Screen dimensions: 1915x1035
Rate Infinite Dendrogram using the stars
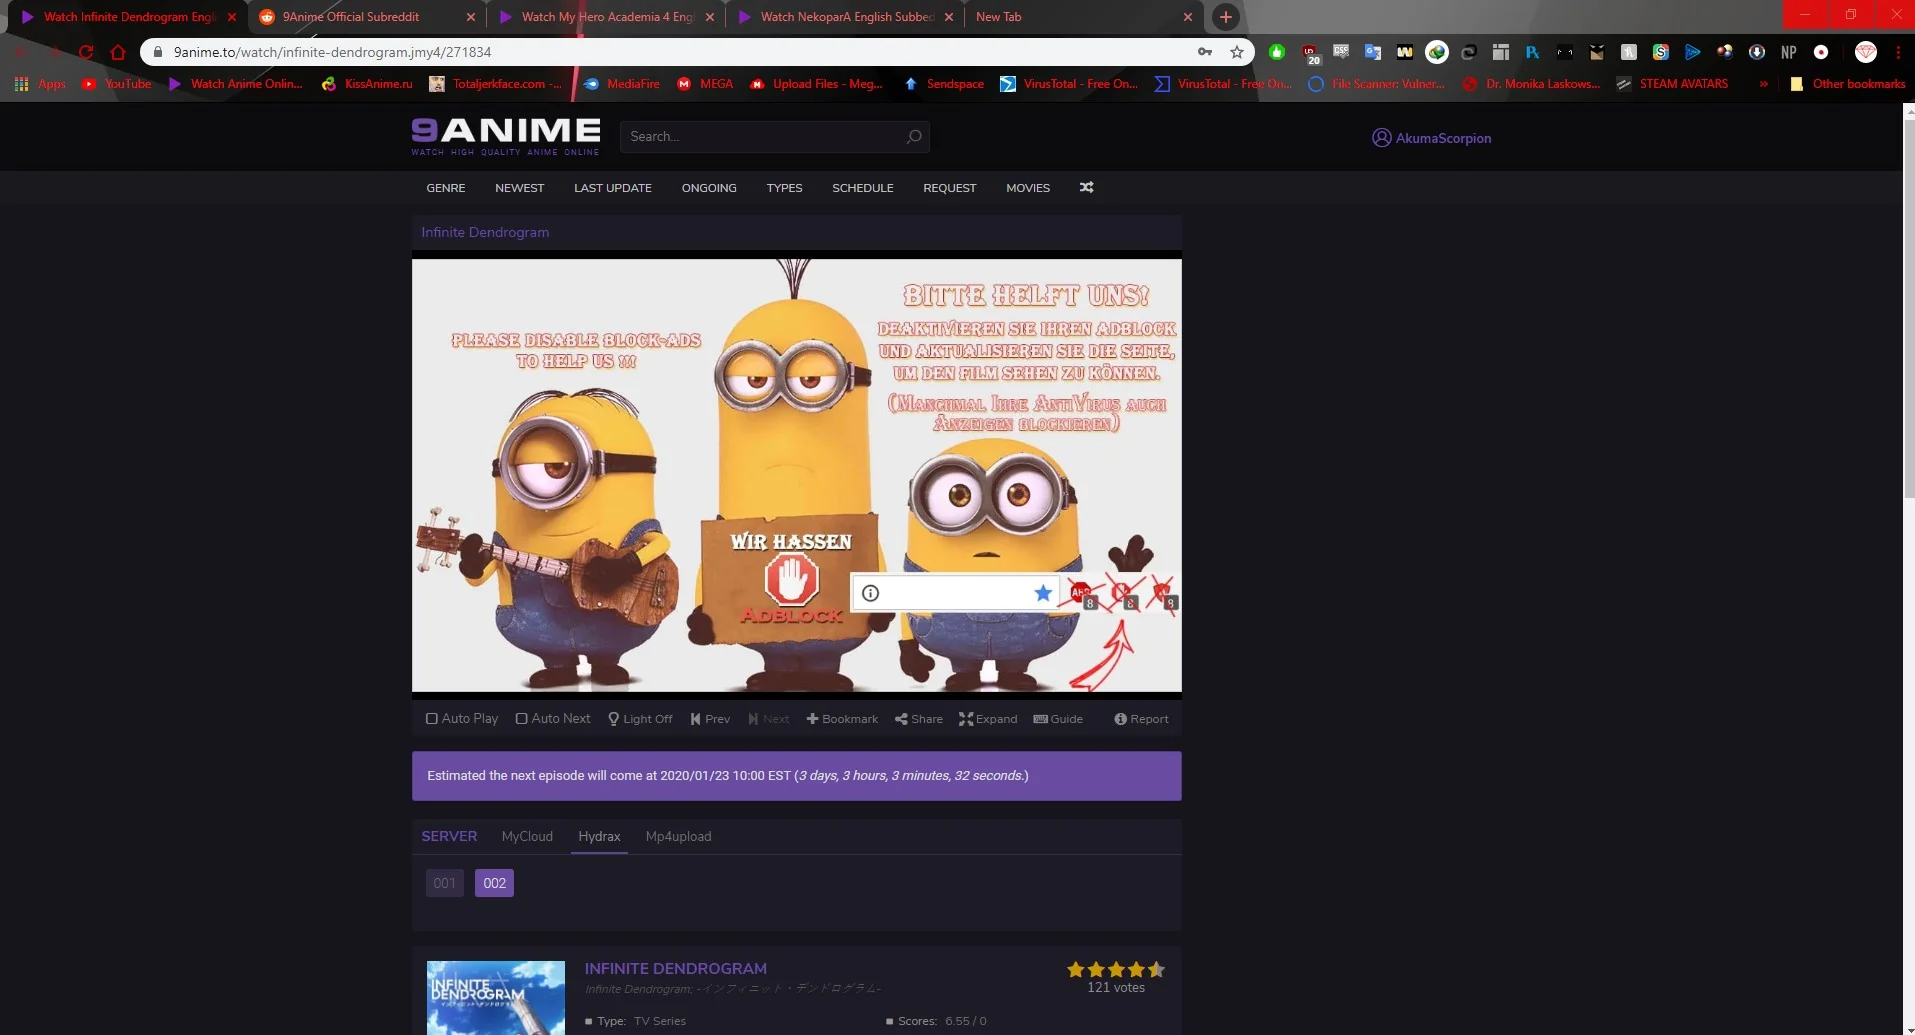1114,969
